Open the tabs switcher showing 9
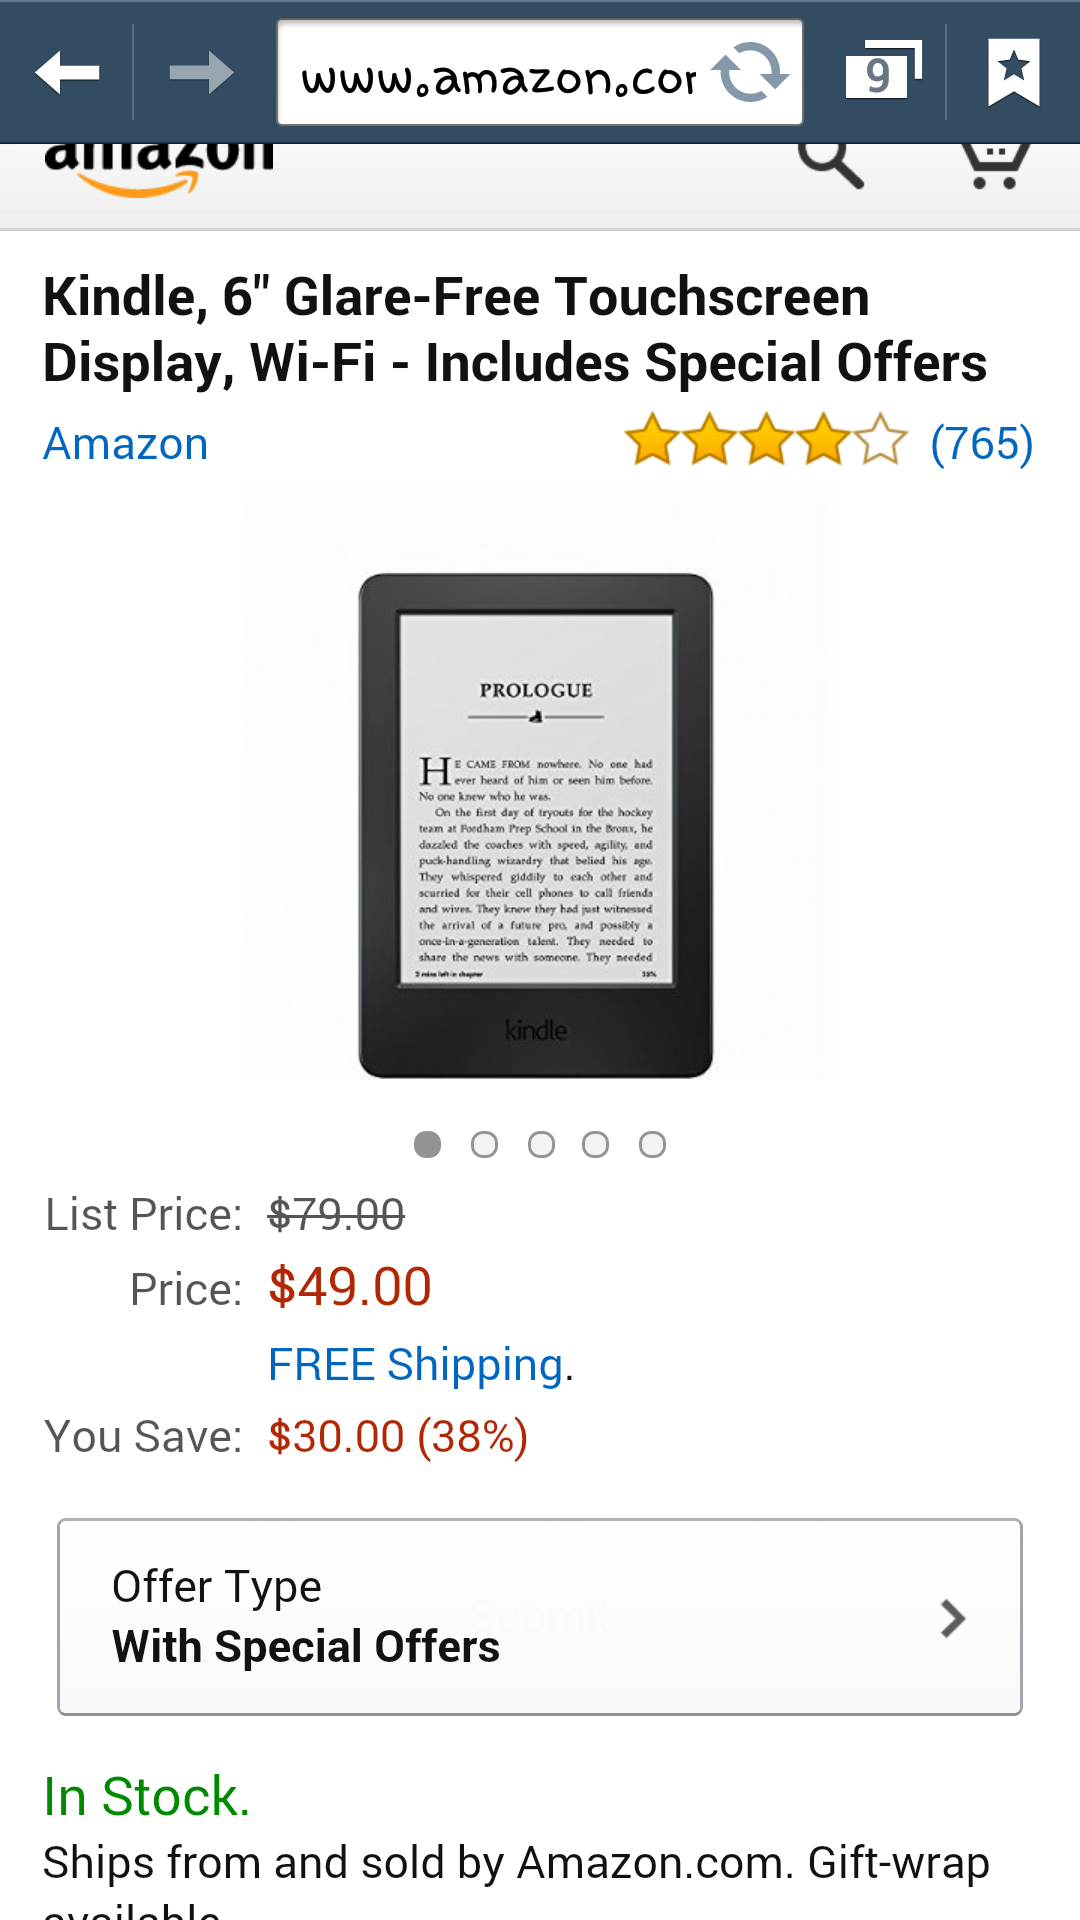The image size is (1080, 1920). coord(882,72)
